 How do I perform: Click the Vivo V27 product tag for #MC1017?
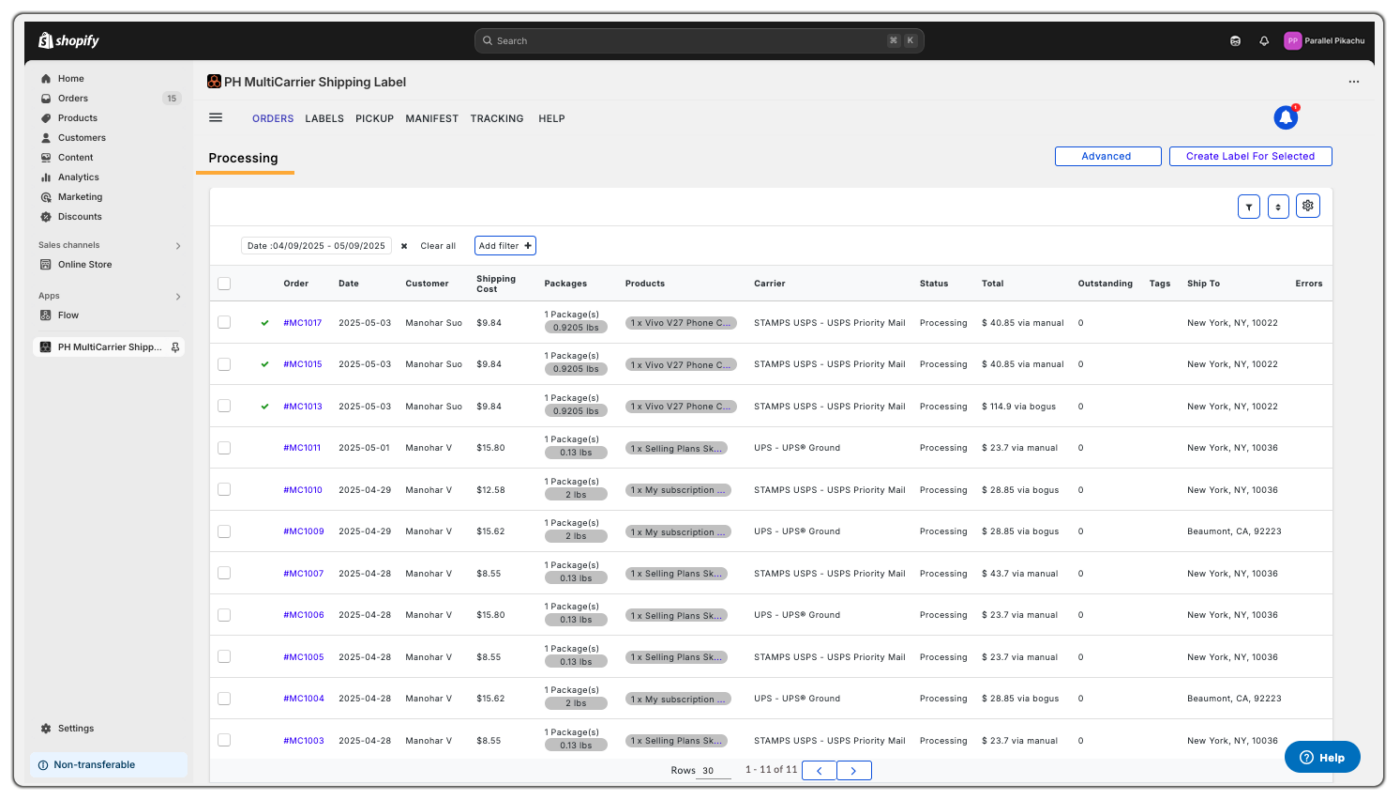point(681,323)
